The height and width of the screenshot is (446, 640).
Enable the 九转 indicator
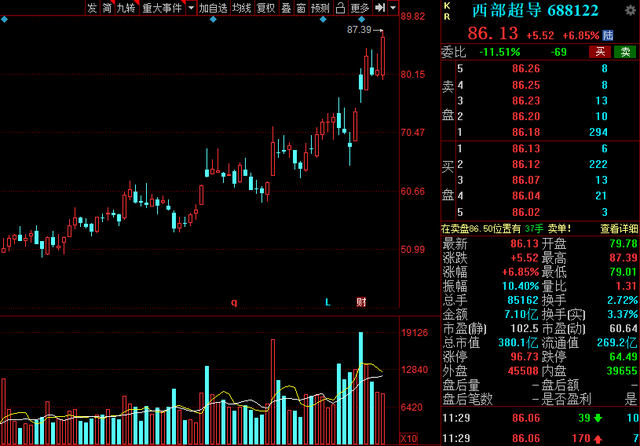(x=126, y=8)
